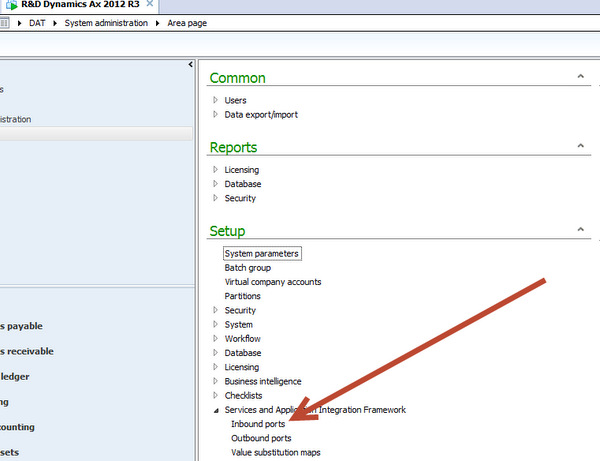
Task: Click the Checklists label
Action: pyautogui.click(x=243, y=395)
